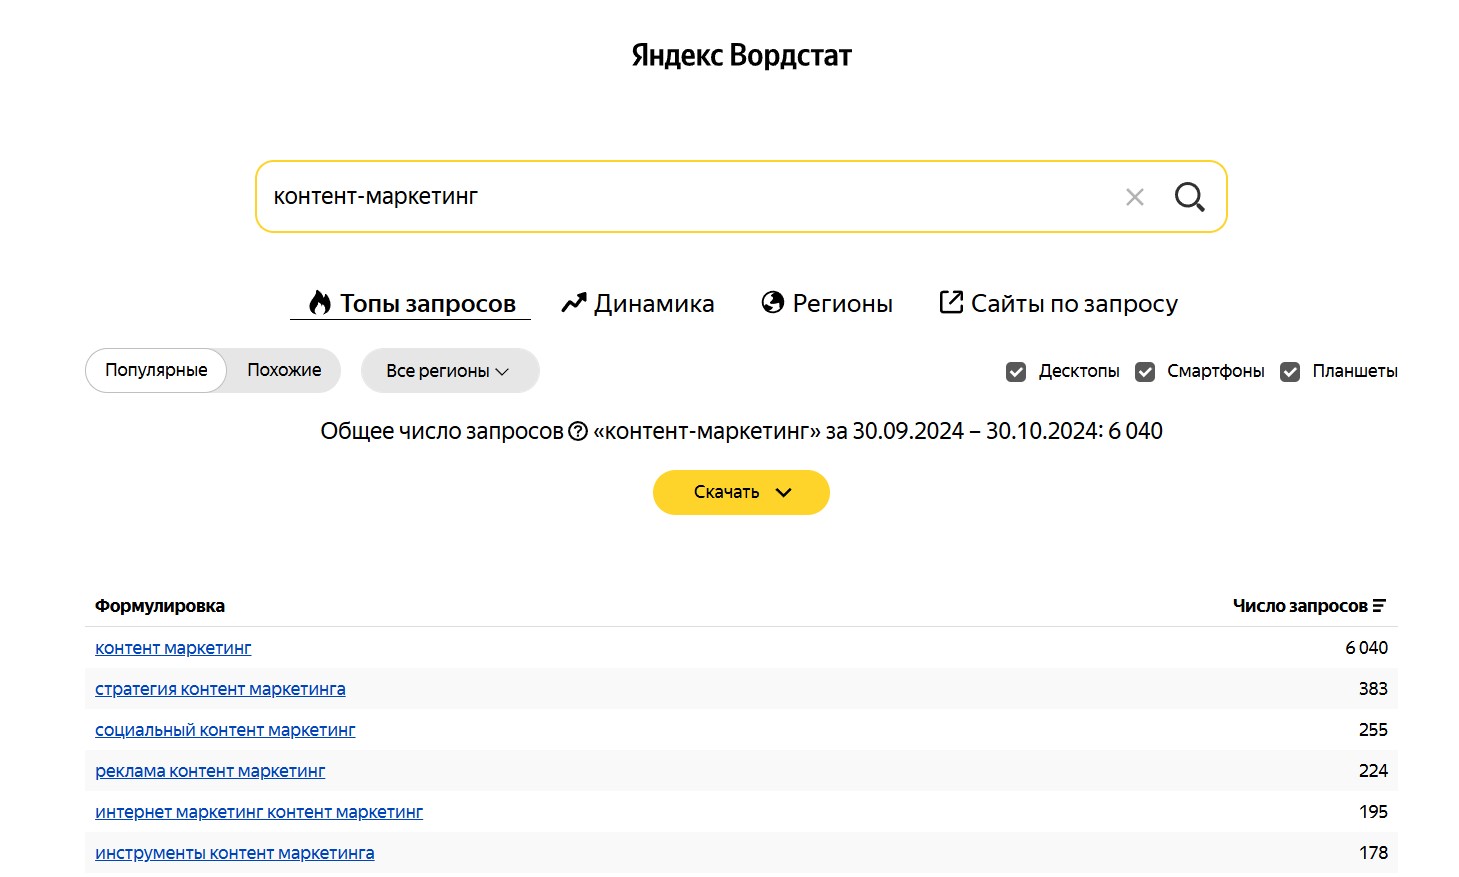
Task: Switch to the Похожие toggle option
Action: click(284, 370)
